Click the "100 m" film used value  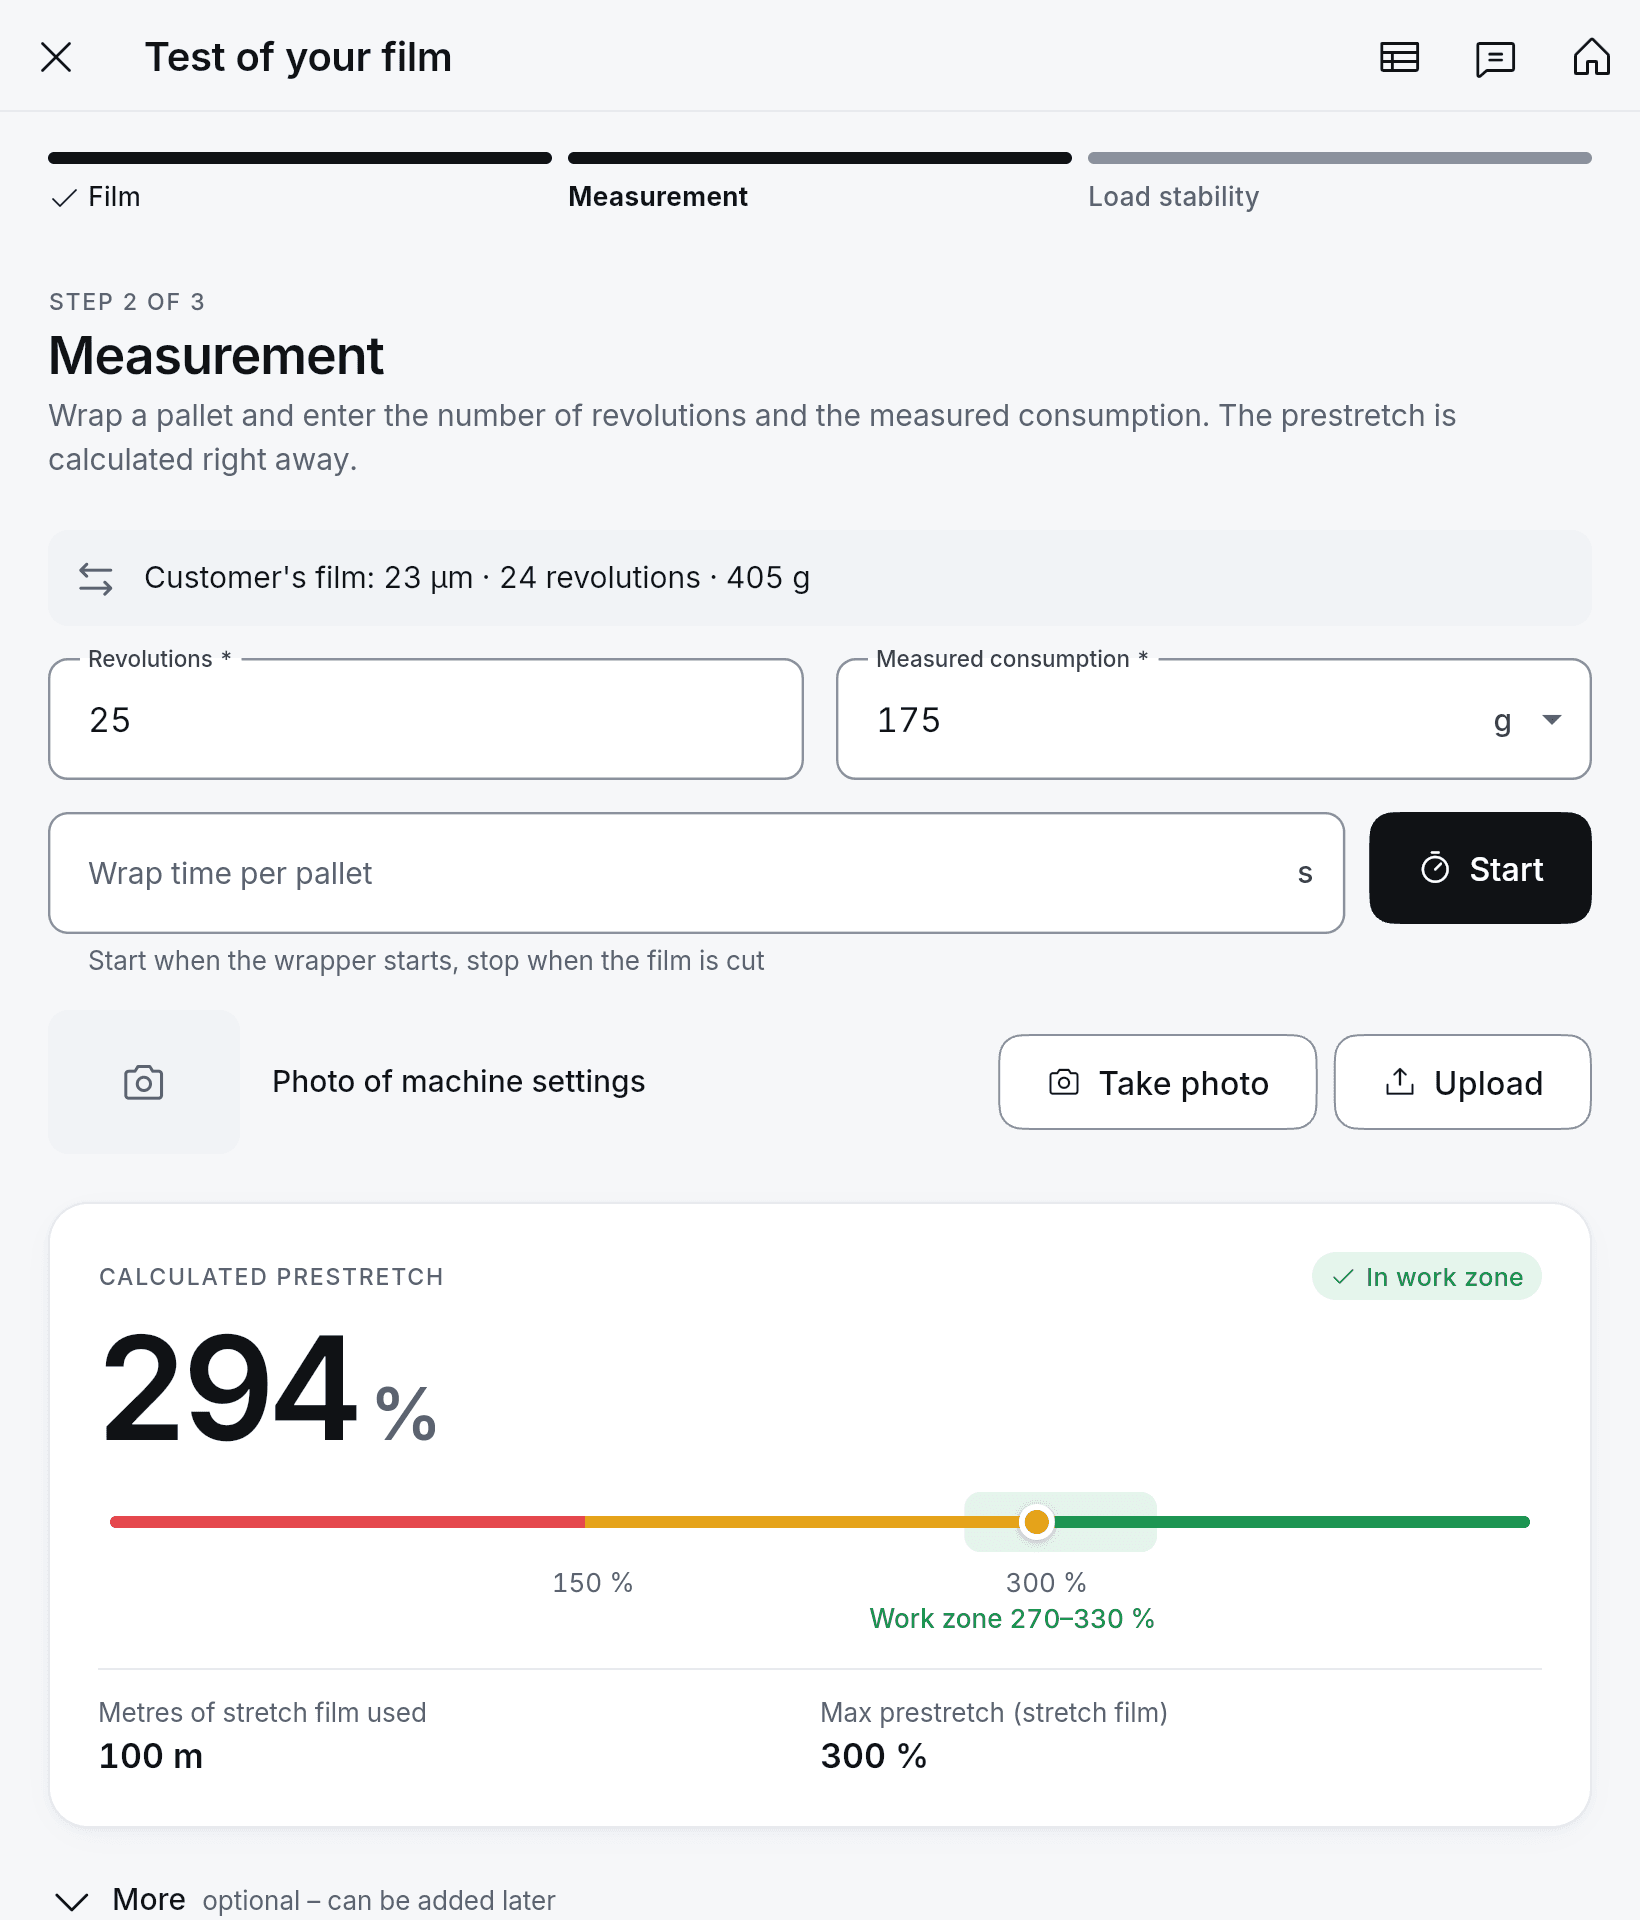(x=151, y=1756)
